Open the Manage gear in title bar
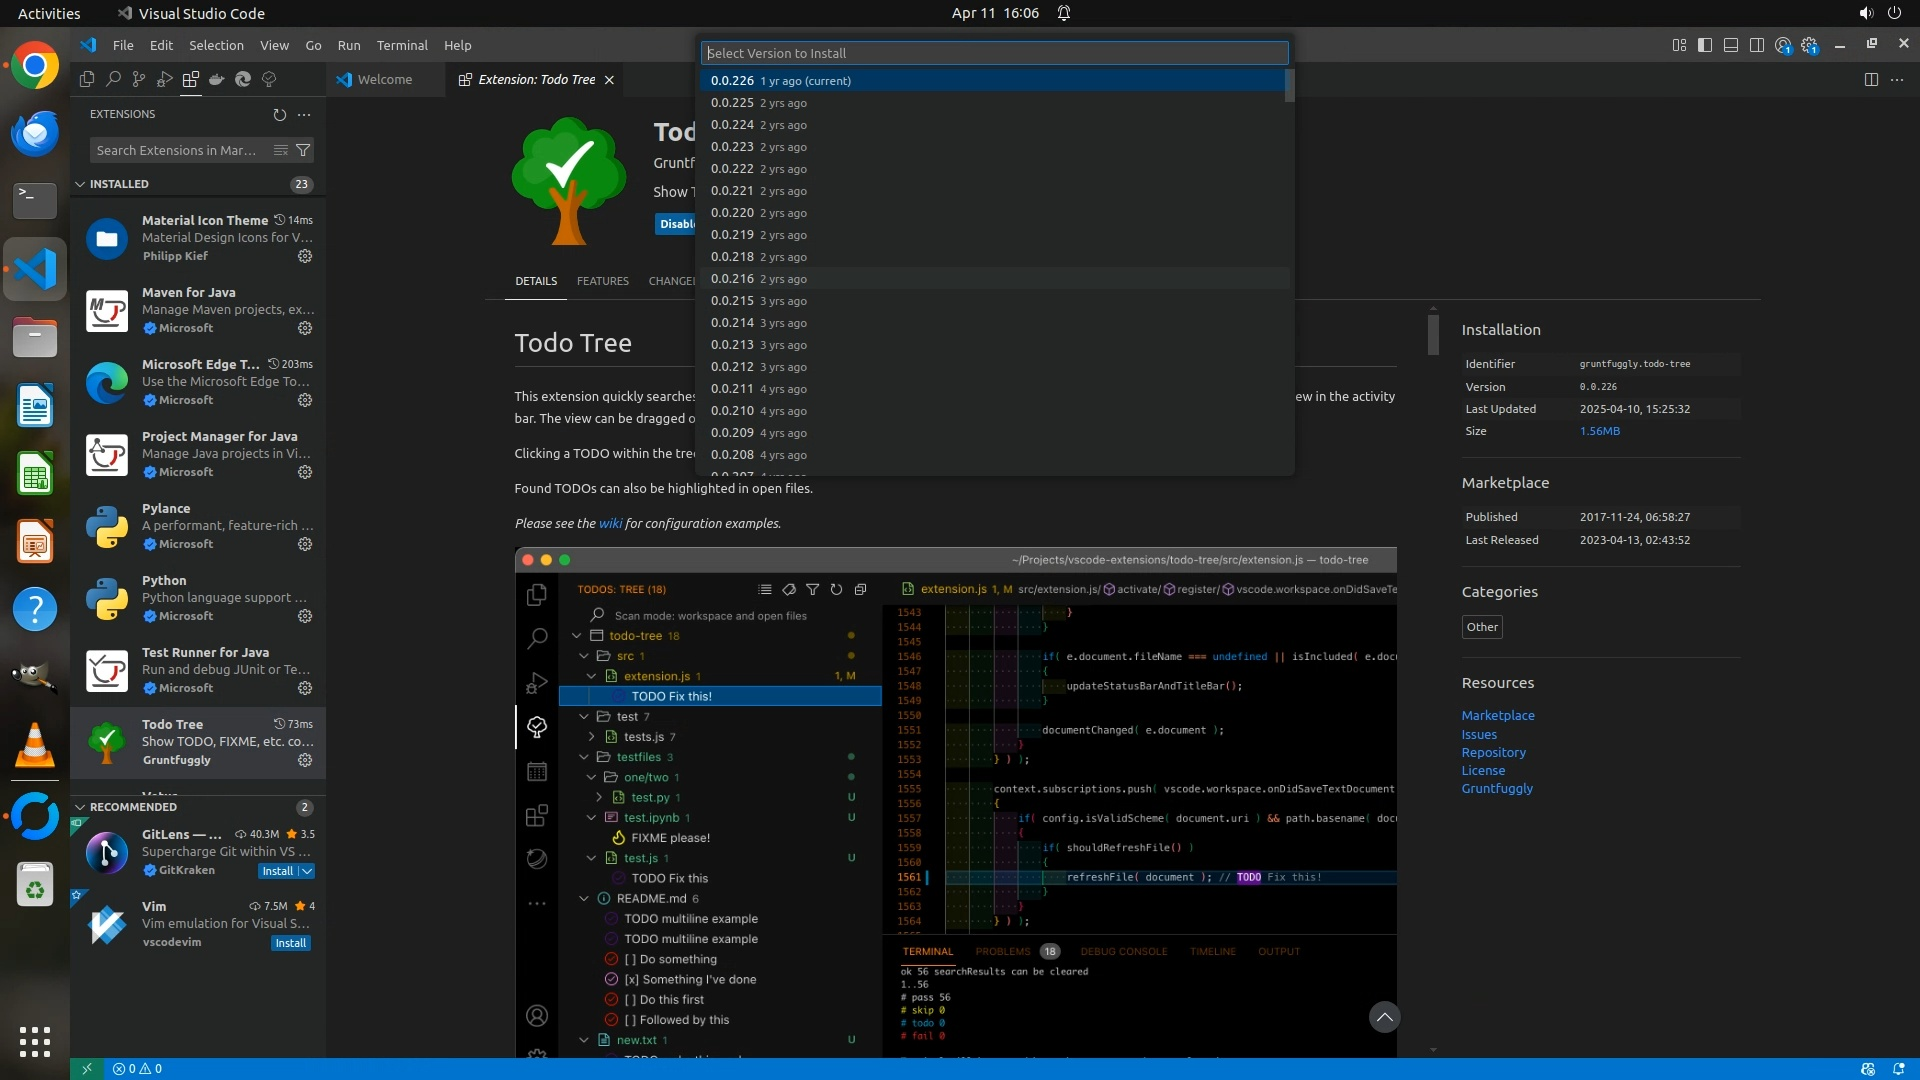The width and height of the screenshot is (1920, 1080). [x=1809, y=45]
